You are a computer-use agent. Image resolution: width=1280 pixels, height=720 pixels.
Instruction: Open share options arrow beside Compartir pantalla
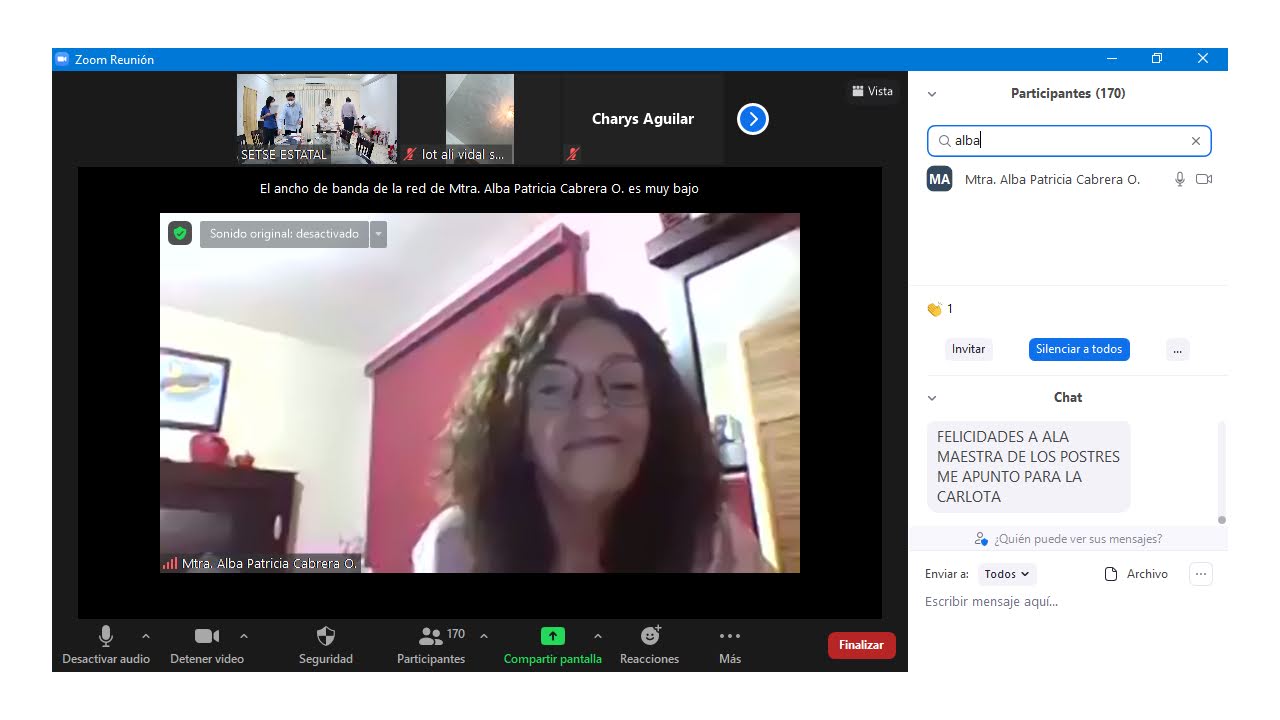coord(598,636)
